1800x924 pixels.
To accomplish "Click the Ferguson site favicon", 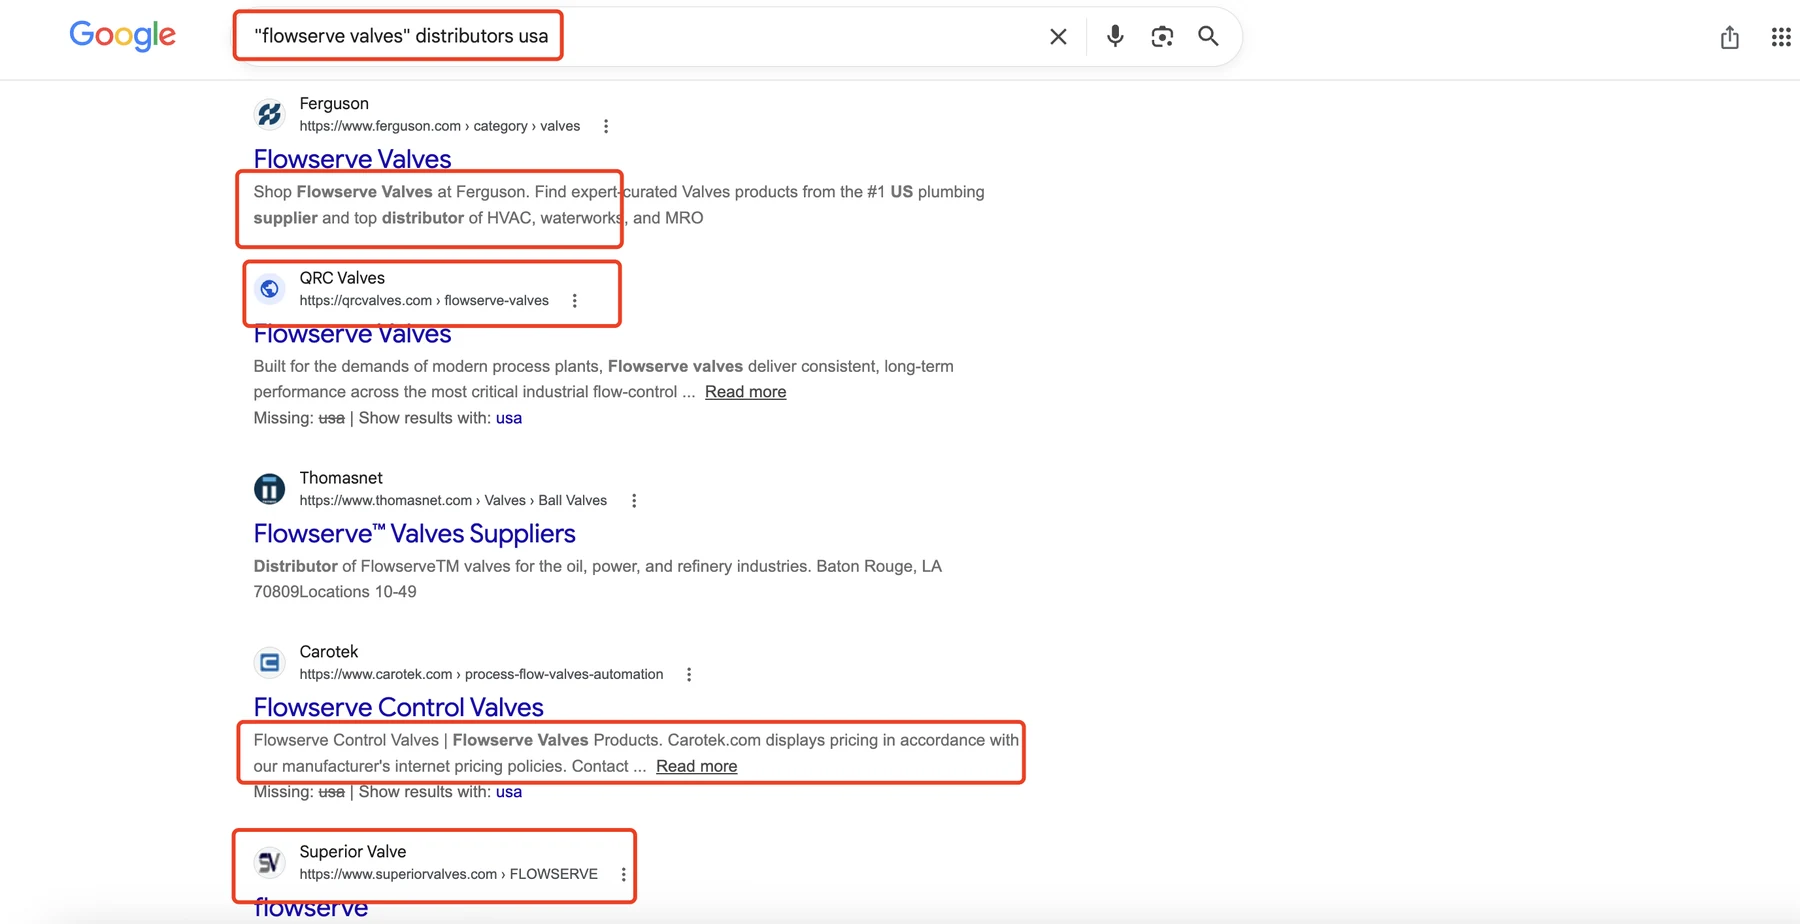I will point(269,114).
